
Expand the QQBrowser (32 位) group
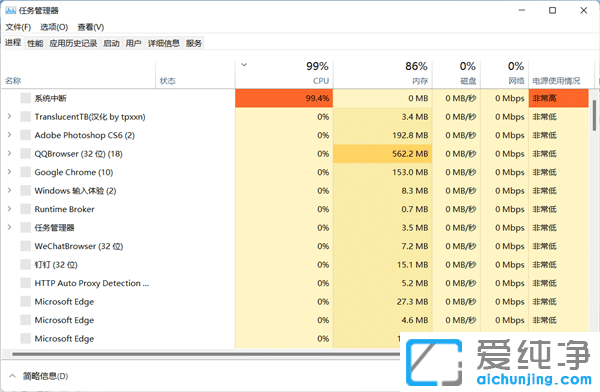pos(10,153)
